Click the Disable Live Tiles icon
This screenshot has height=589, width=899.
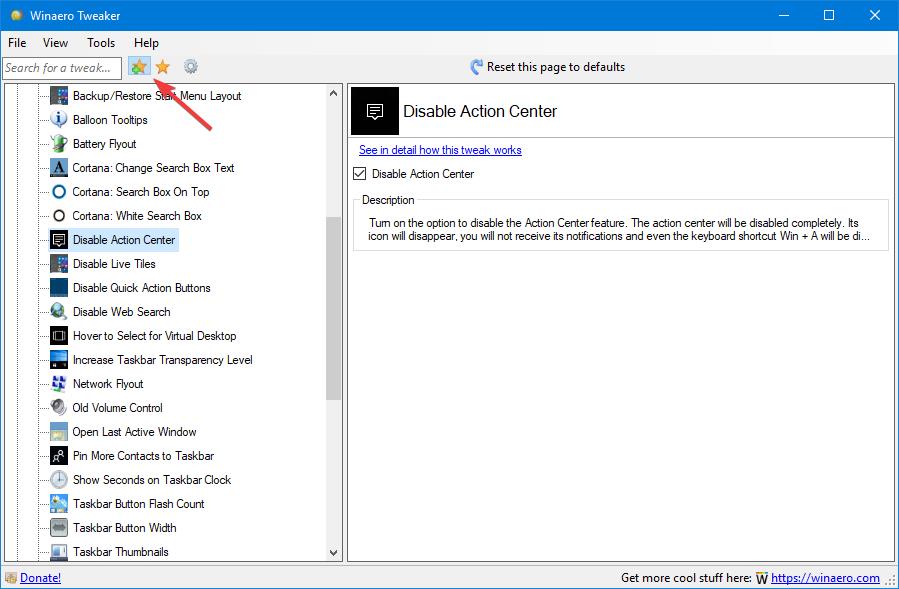[58, 264]
